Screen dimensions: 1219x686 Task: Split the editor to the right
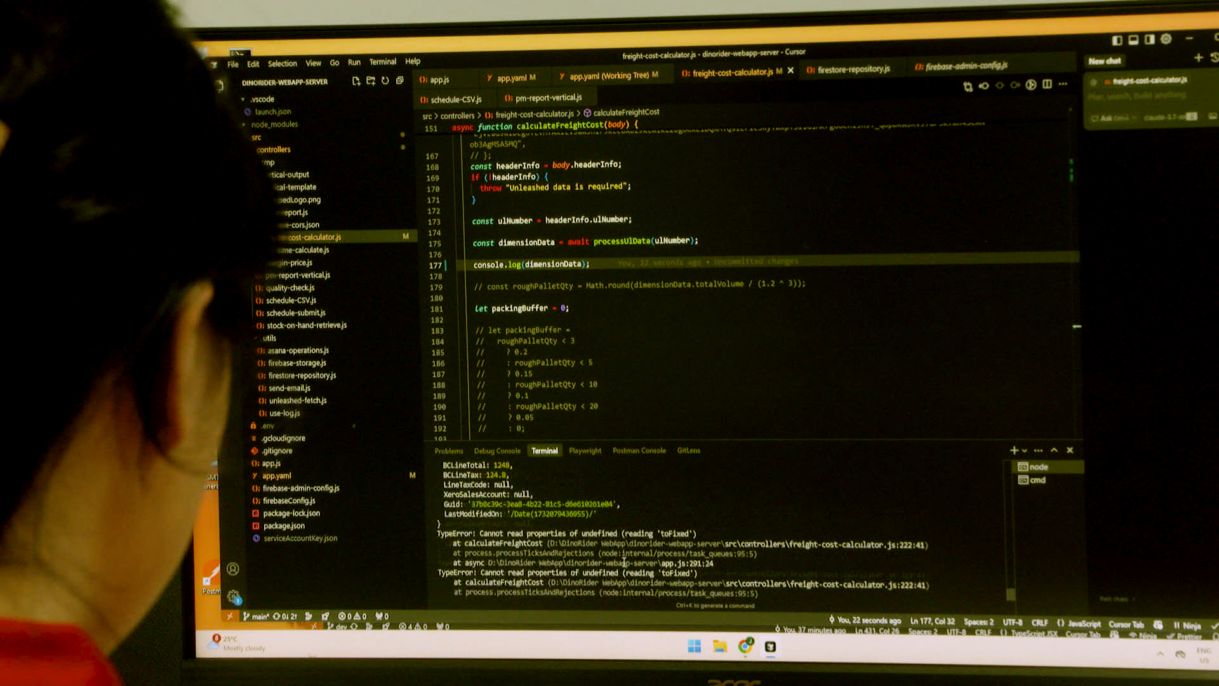click(1047, 85)
